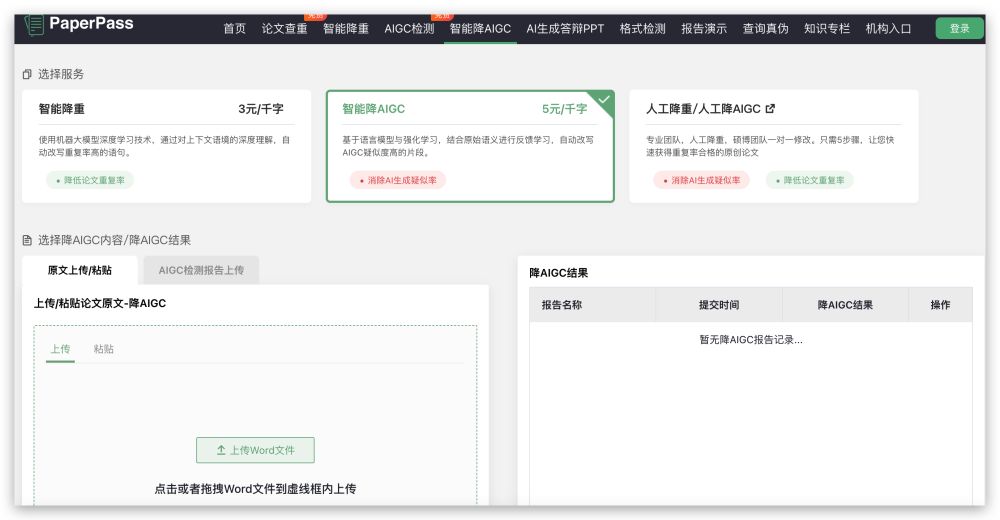The height and width of the screenshot is (520, 1000).
Task: Go to 论文查重 in top navigation
Action: point(284,29)
